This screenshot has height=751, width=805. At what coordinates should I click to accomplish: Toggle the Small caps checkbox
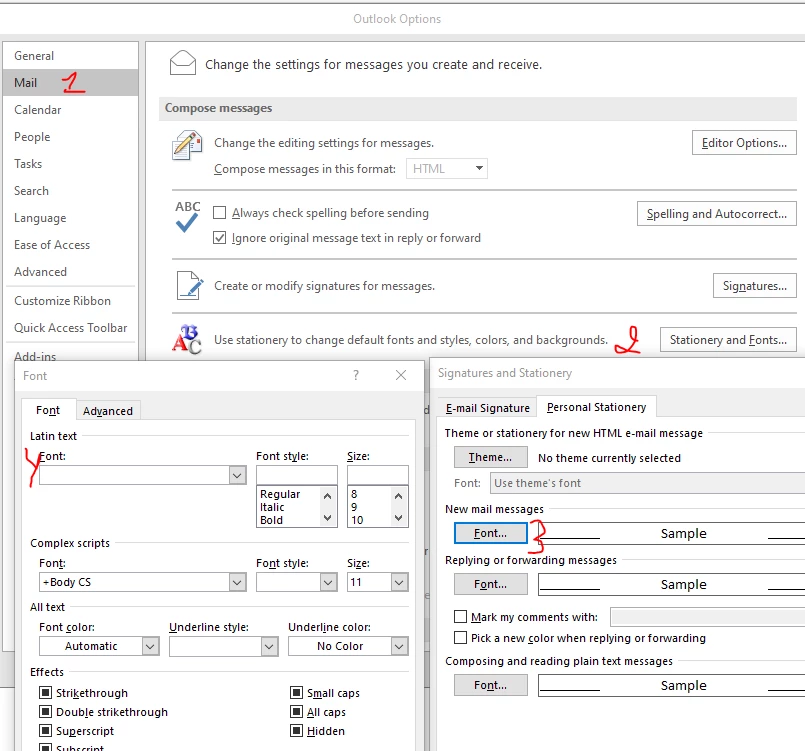point(296,692)
